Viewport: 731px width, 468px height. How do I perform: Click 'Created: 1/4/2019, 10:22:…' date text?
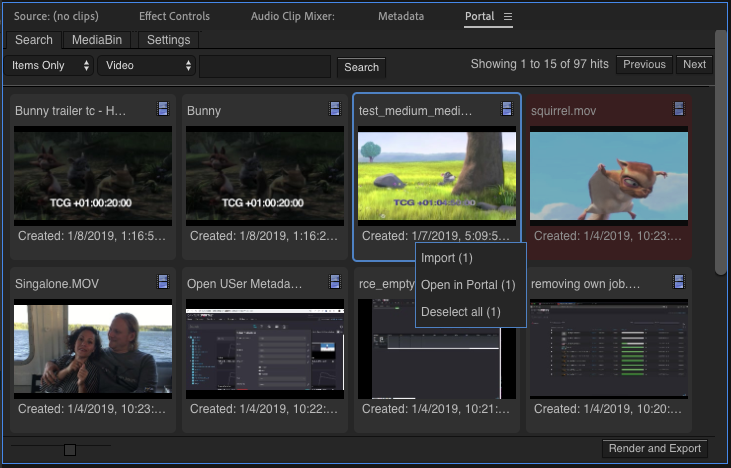(x=264, y=409)
